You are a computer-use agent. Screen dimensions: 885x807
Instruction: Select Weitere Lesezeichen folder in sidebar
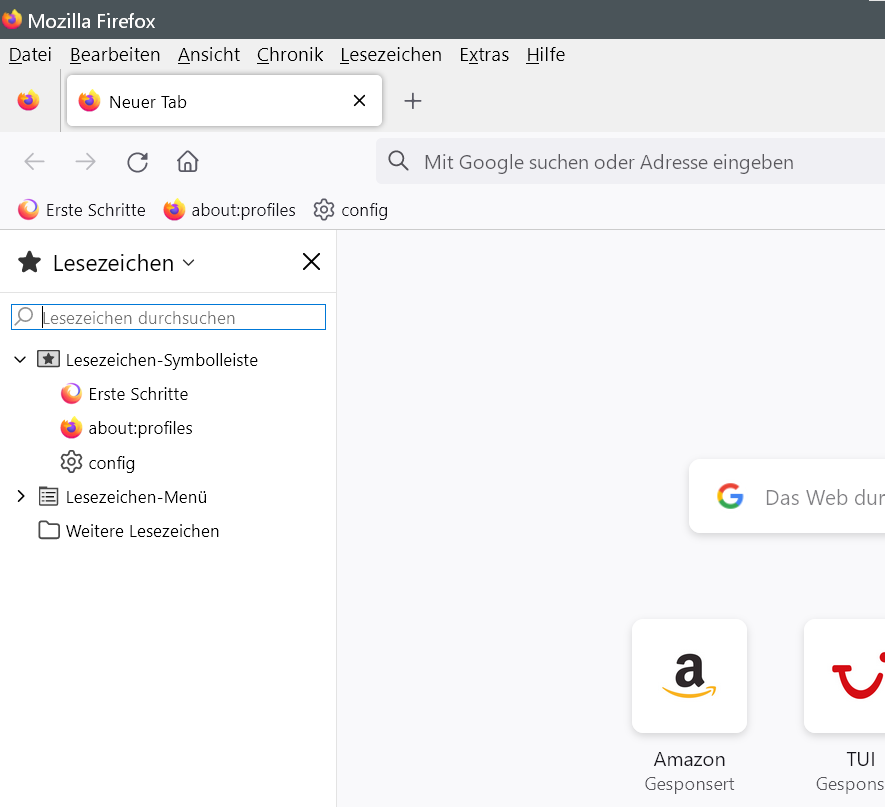(x=142, y=531)
